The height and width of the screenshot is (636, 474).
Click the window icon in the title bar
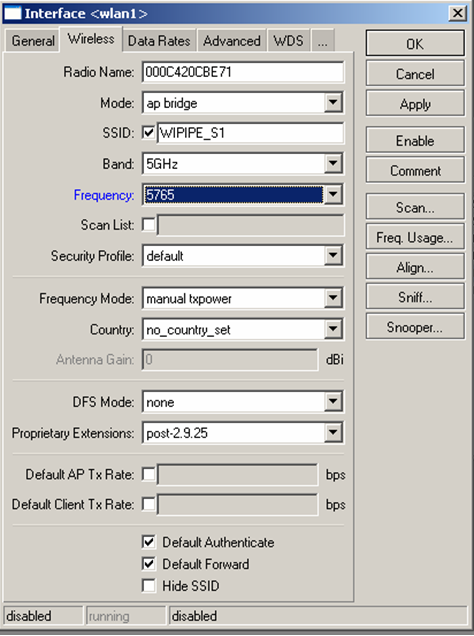click(x=12, y=13)
